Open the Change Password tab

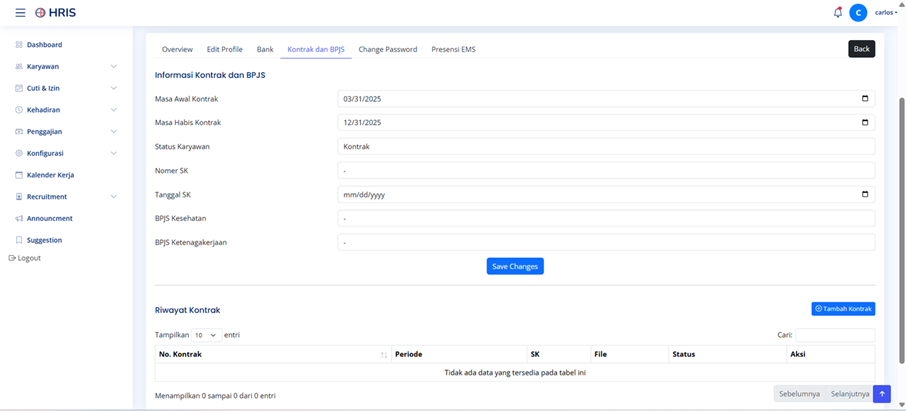click(x=388, y=50)
